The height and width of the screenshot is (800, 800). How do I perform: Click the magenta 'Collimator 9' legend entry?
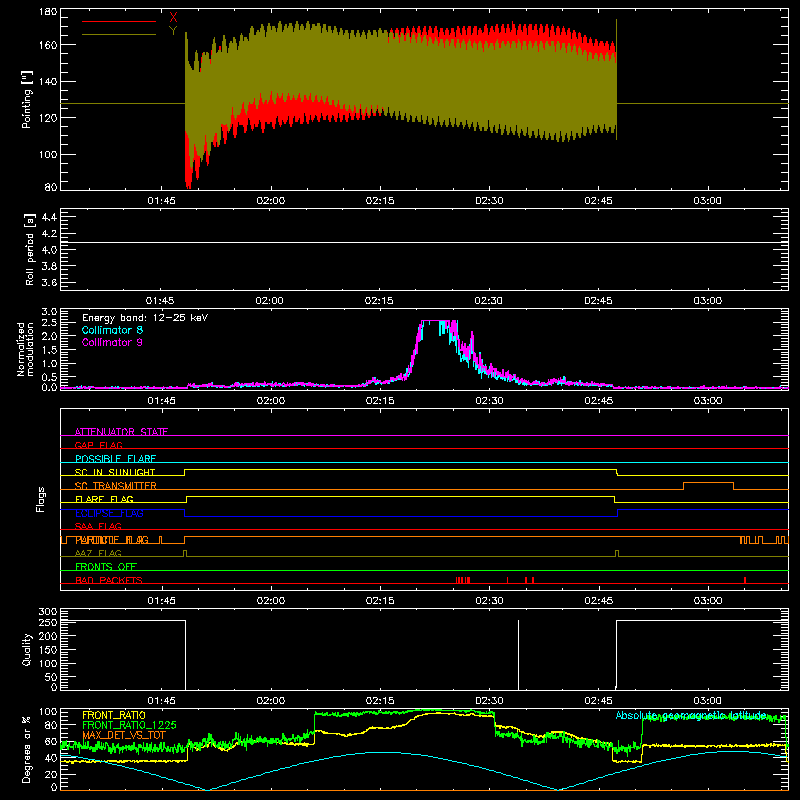coord(112,342)
